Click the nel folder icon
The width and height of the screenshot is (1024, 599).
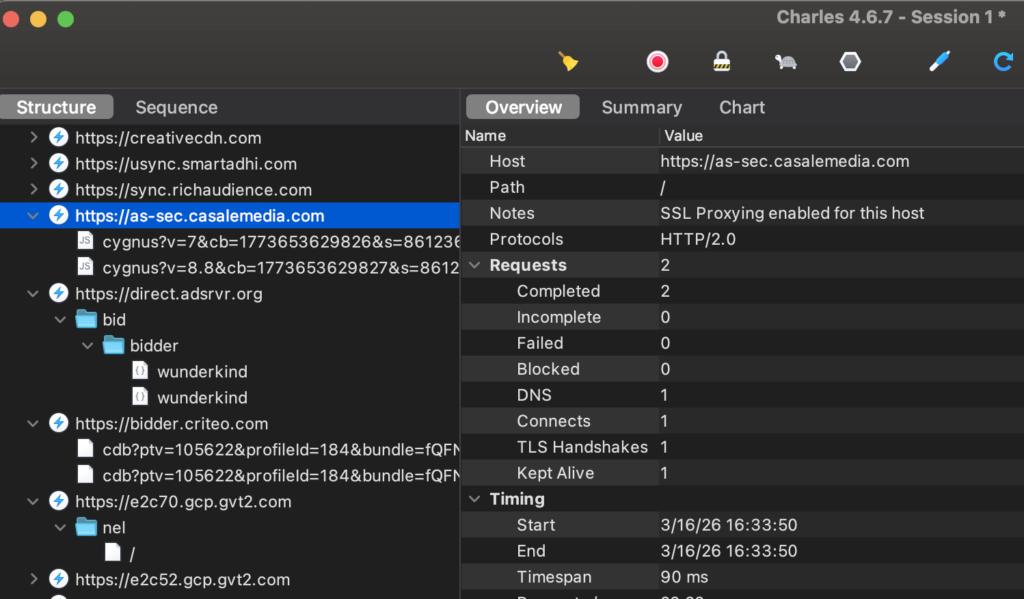point(86,528)
